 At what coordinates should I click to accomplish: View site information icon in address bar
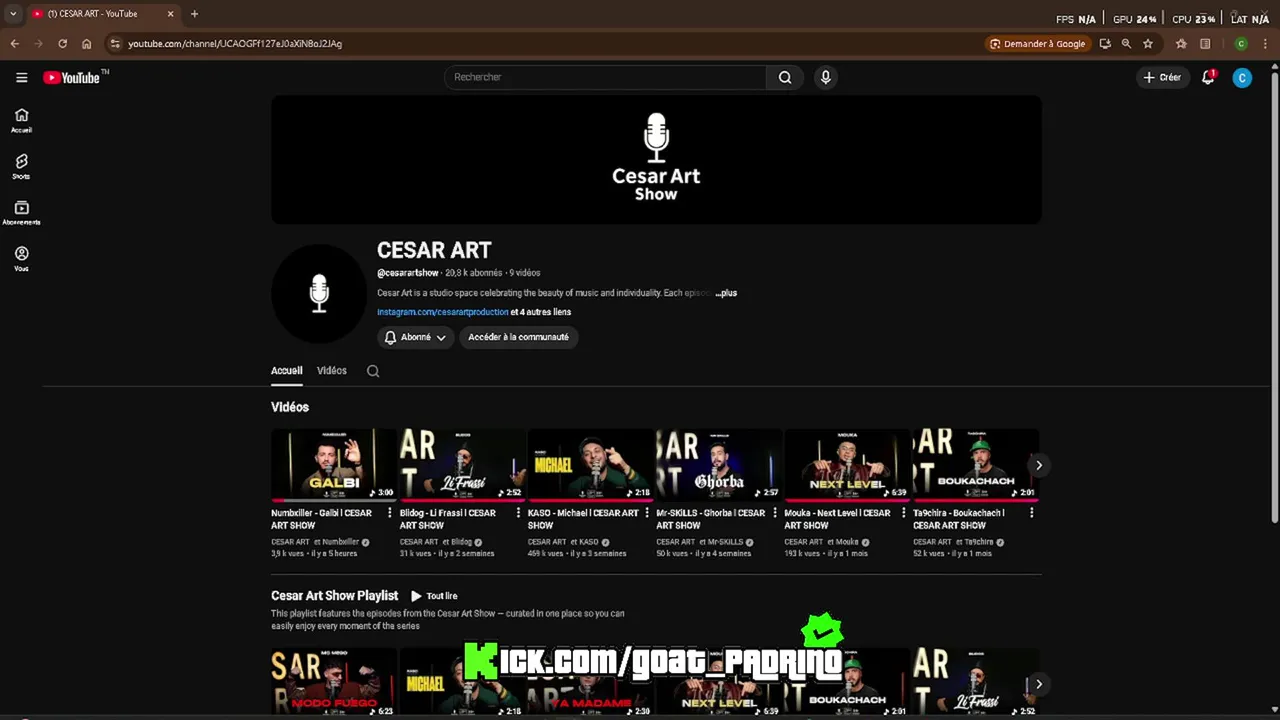point(115,44)
